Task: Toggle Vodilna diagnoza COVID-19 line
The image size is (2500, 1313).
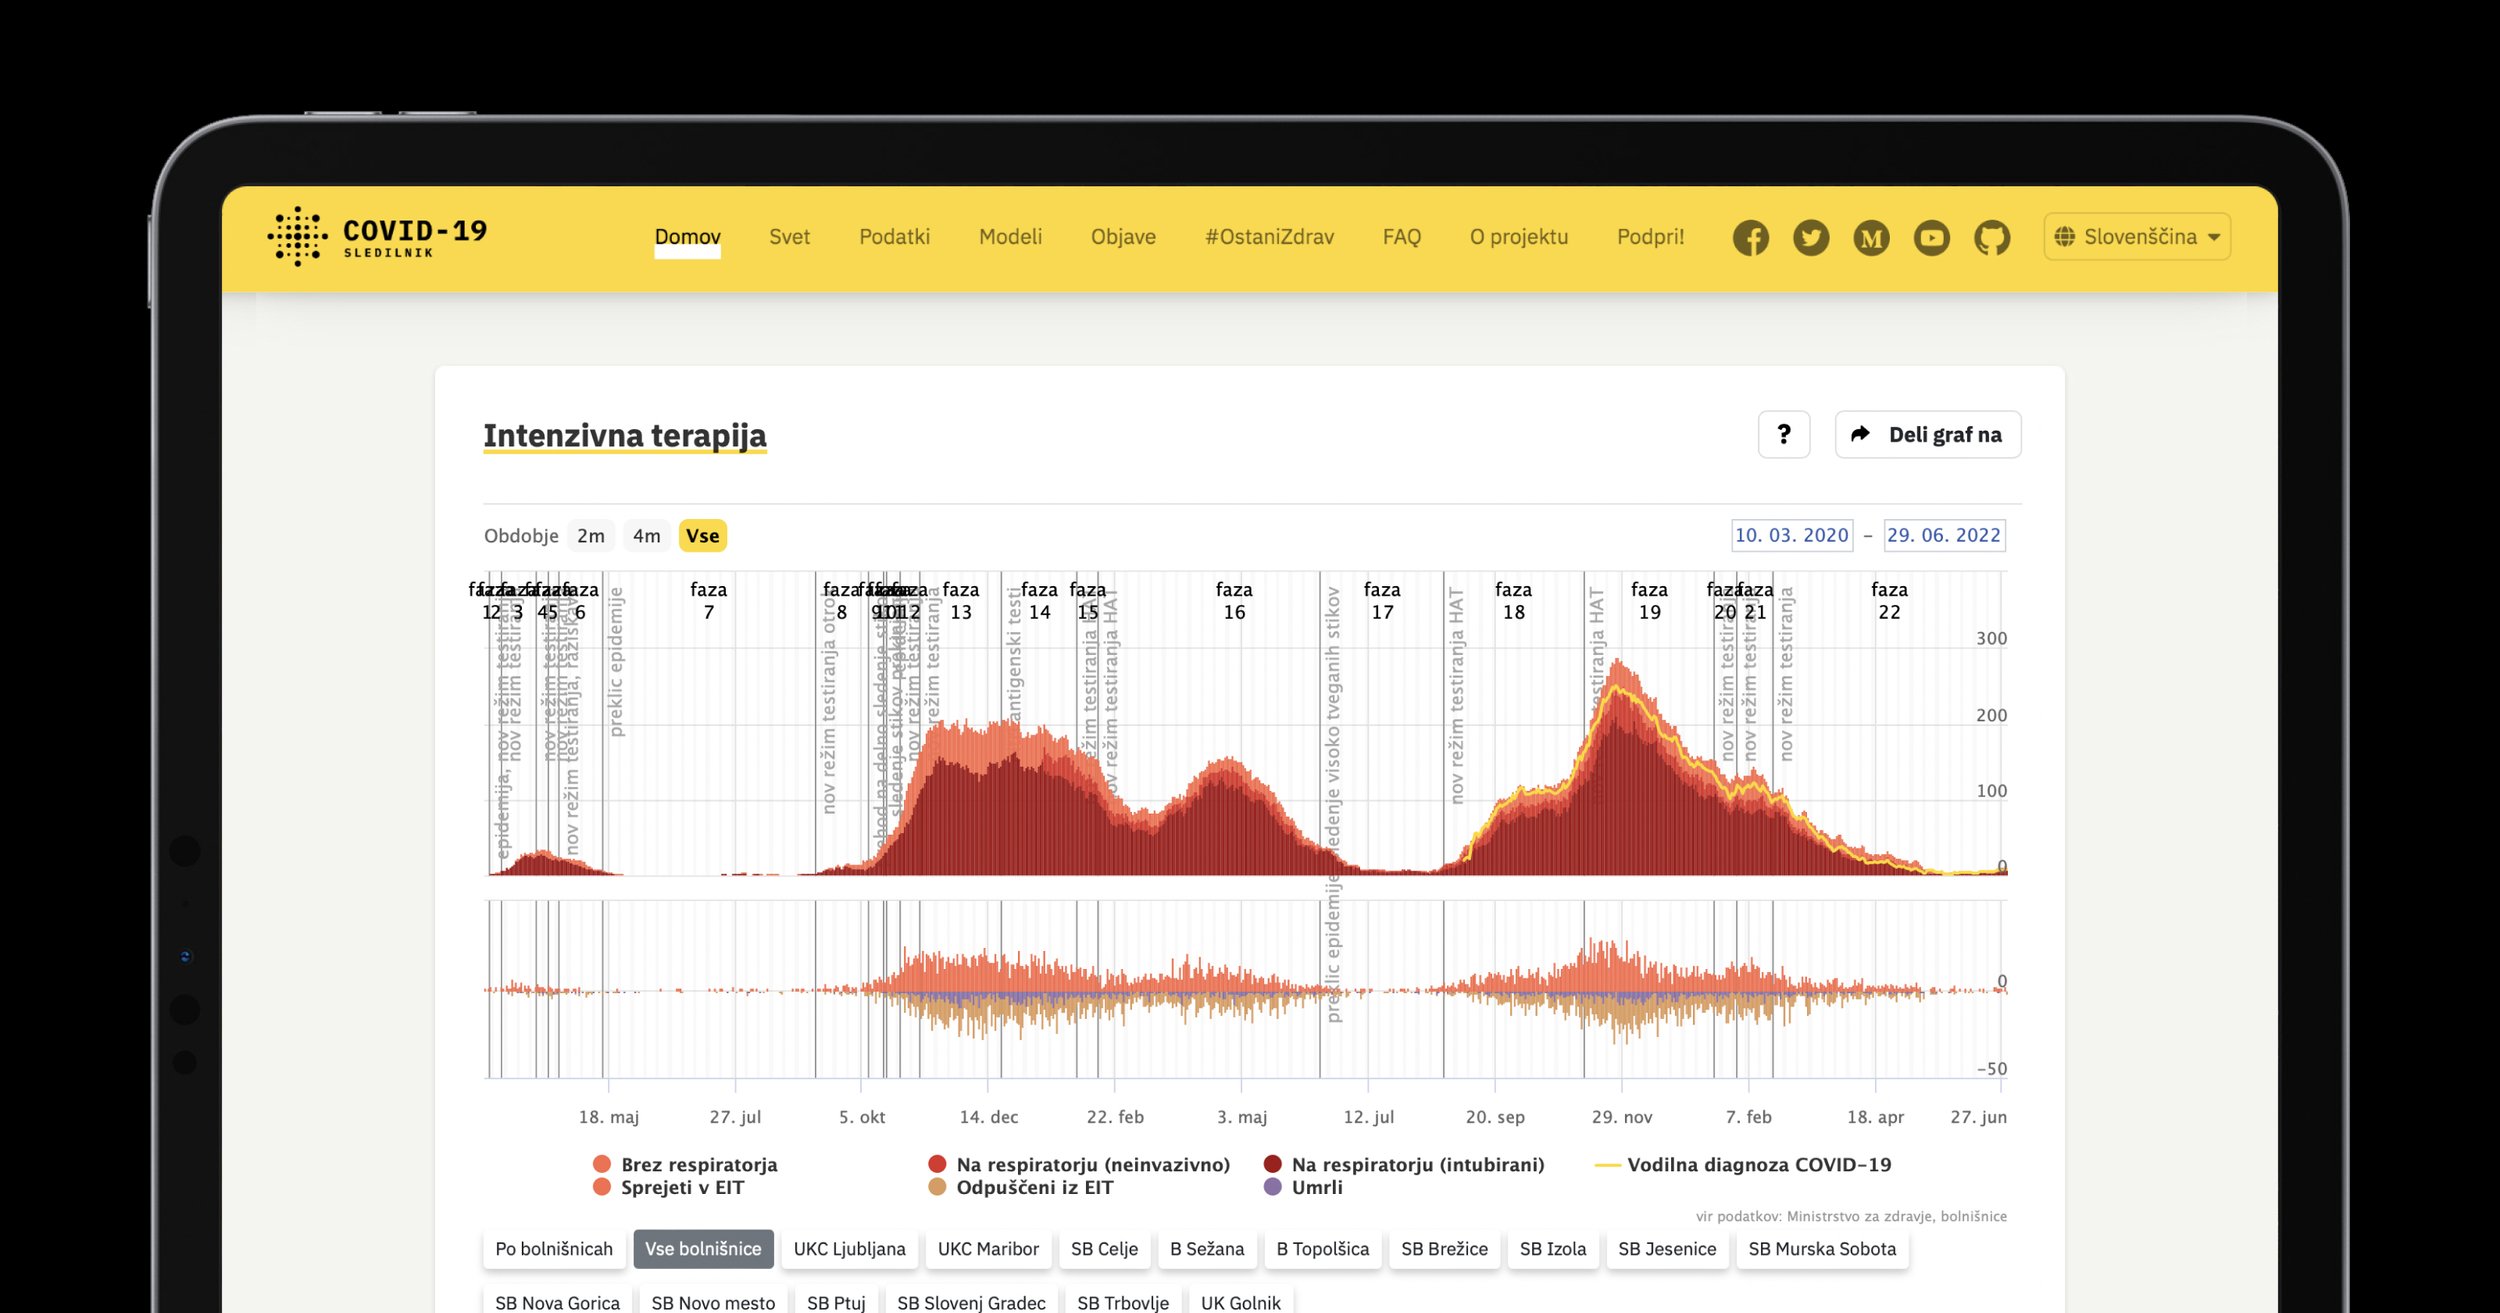Action: pyautogui.click(x=1758, y=1164)
